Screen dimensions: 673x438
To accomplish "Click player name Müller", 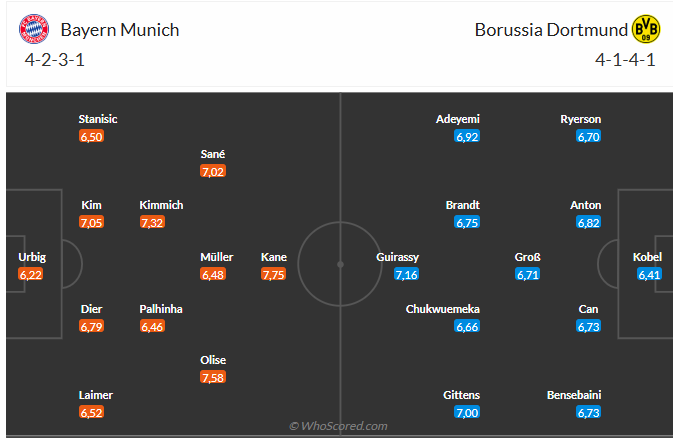I will pyautogui.click(x=217, y=257).
